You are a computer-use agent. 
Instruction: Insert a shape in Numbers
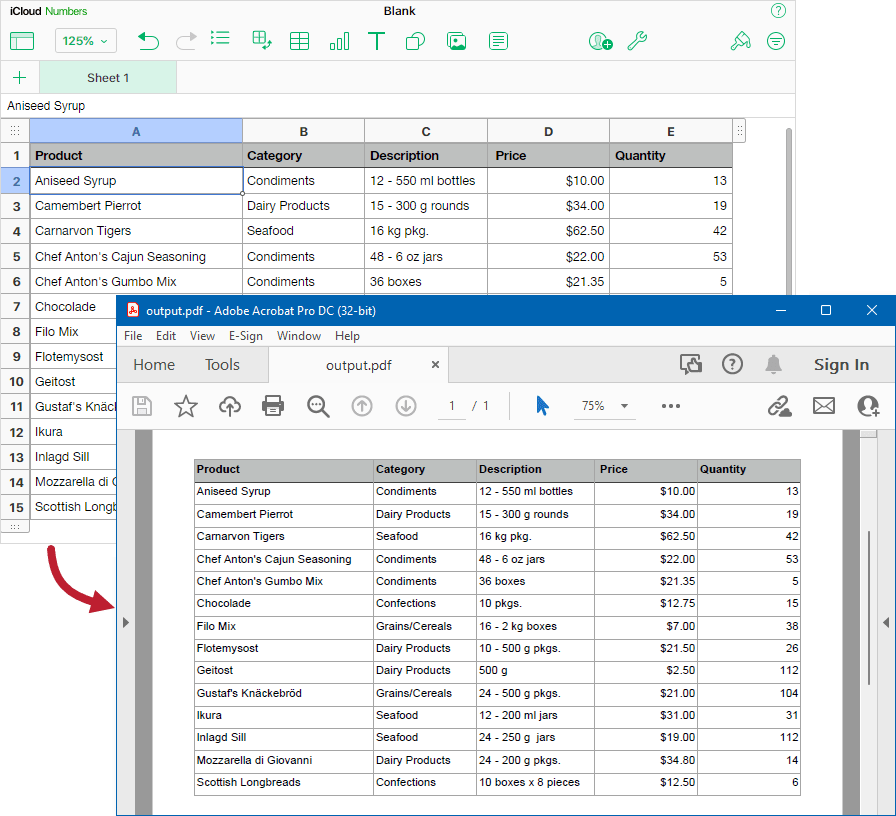415,41
